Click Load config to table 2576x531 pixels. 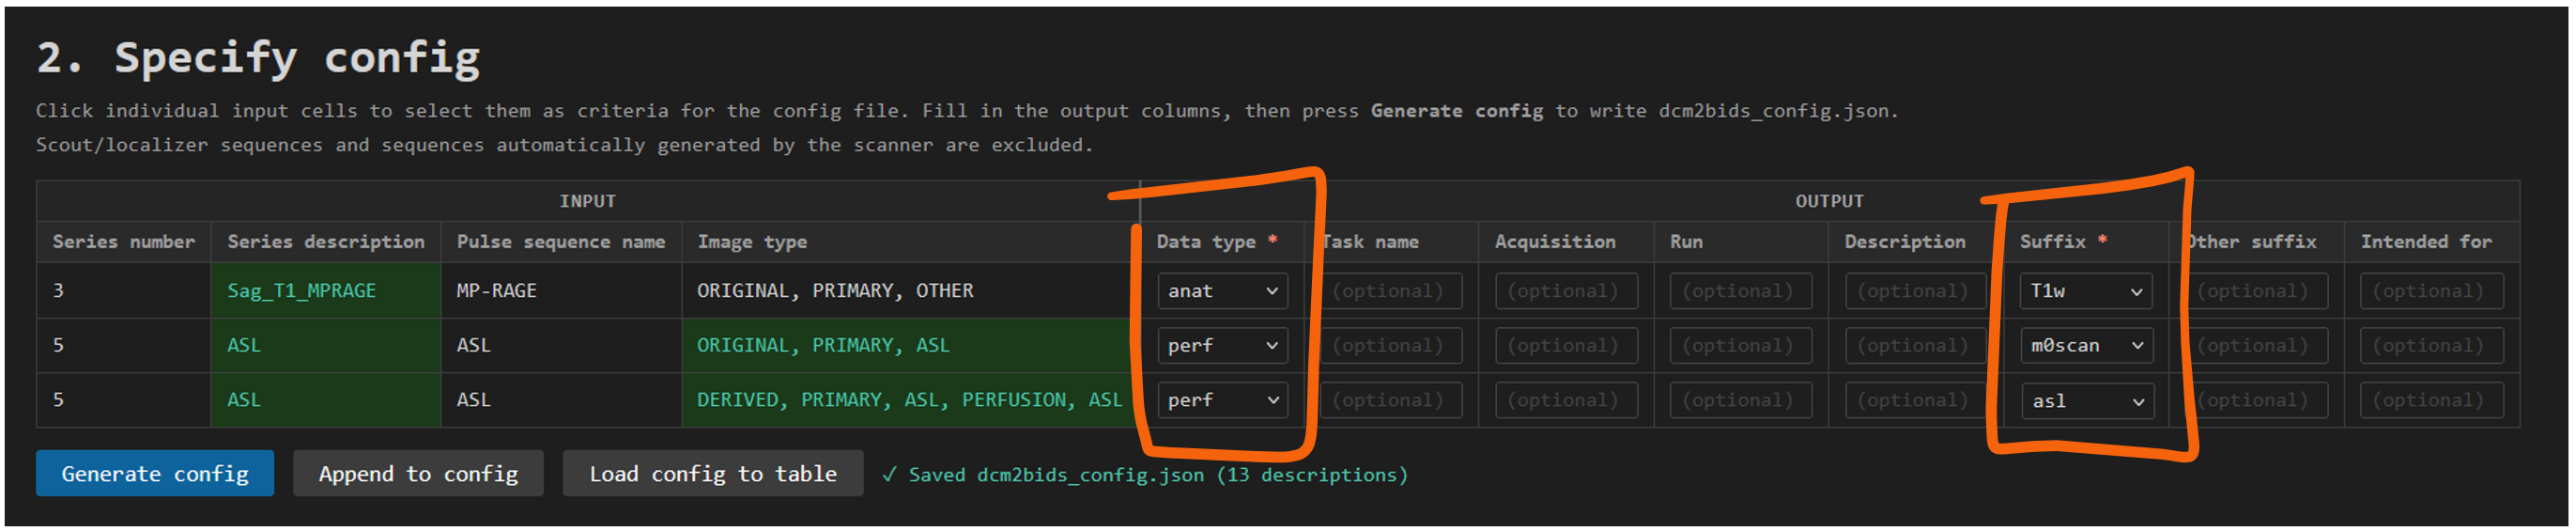coord(712,474)
